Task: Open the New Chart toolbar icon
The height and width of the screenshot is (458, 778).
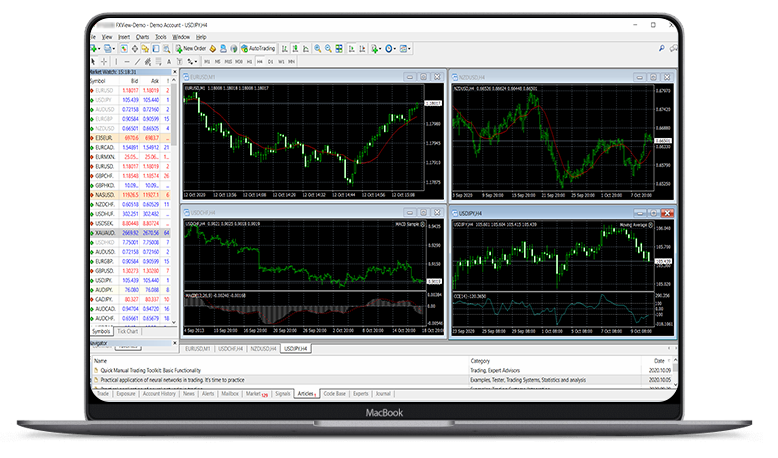Action: [93, 49]
